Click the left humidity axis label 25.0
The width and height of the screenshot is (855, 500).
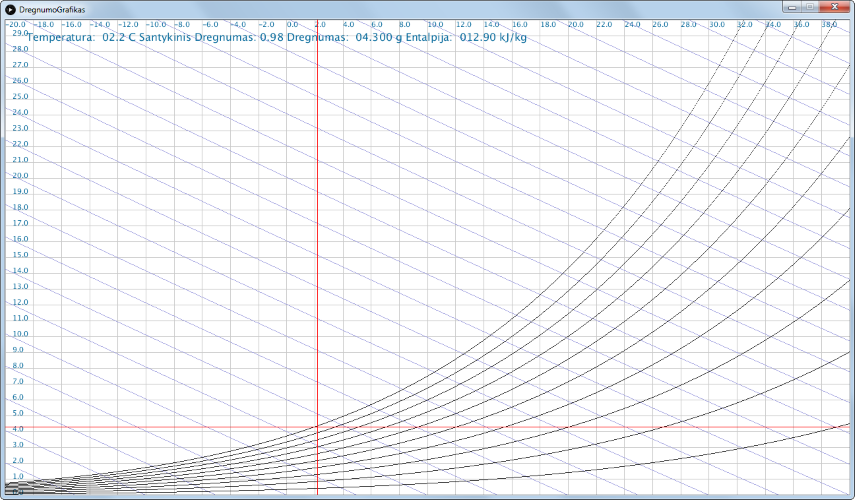tap(20, 97)
